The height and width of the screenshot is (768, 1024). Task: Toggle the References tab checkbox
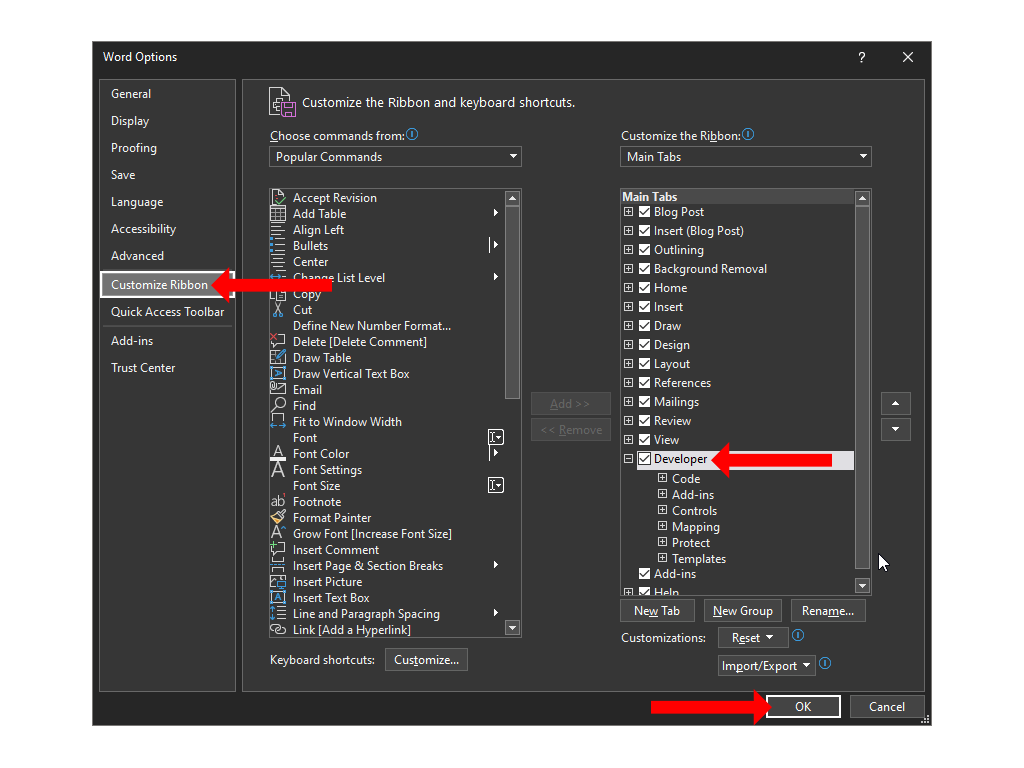(x=645, y=383)
